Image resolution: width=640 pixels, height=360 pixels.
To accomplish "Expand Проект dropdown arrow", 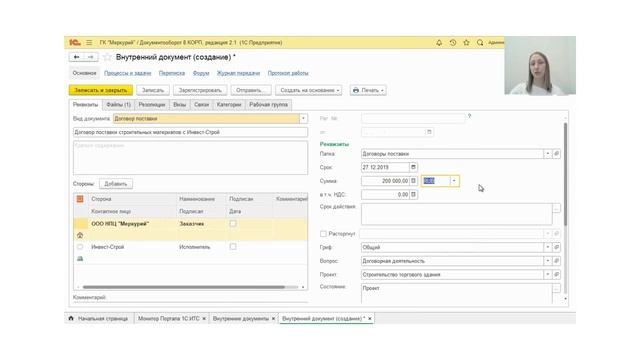I will (548, 274).
